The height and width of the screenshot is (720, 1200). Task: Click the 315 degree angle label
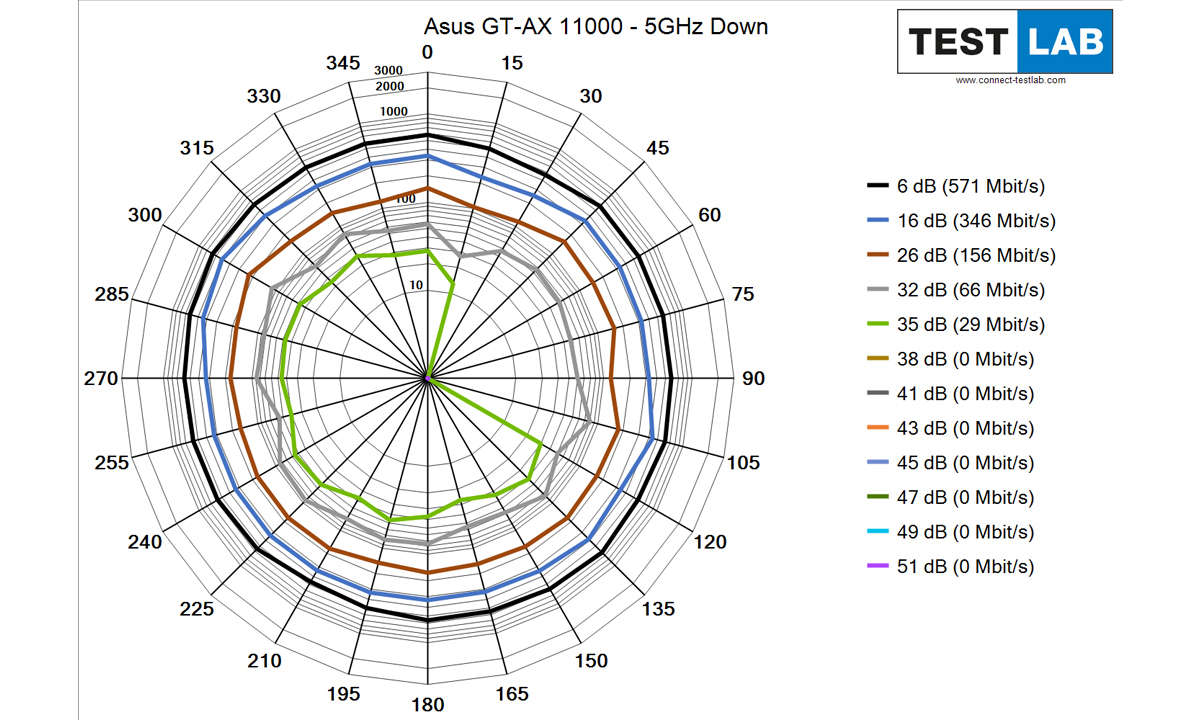(197, 148)
